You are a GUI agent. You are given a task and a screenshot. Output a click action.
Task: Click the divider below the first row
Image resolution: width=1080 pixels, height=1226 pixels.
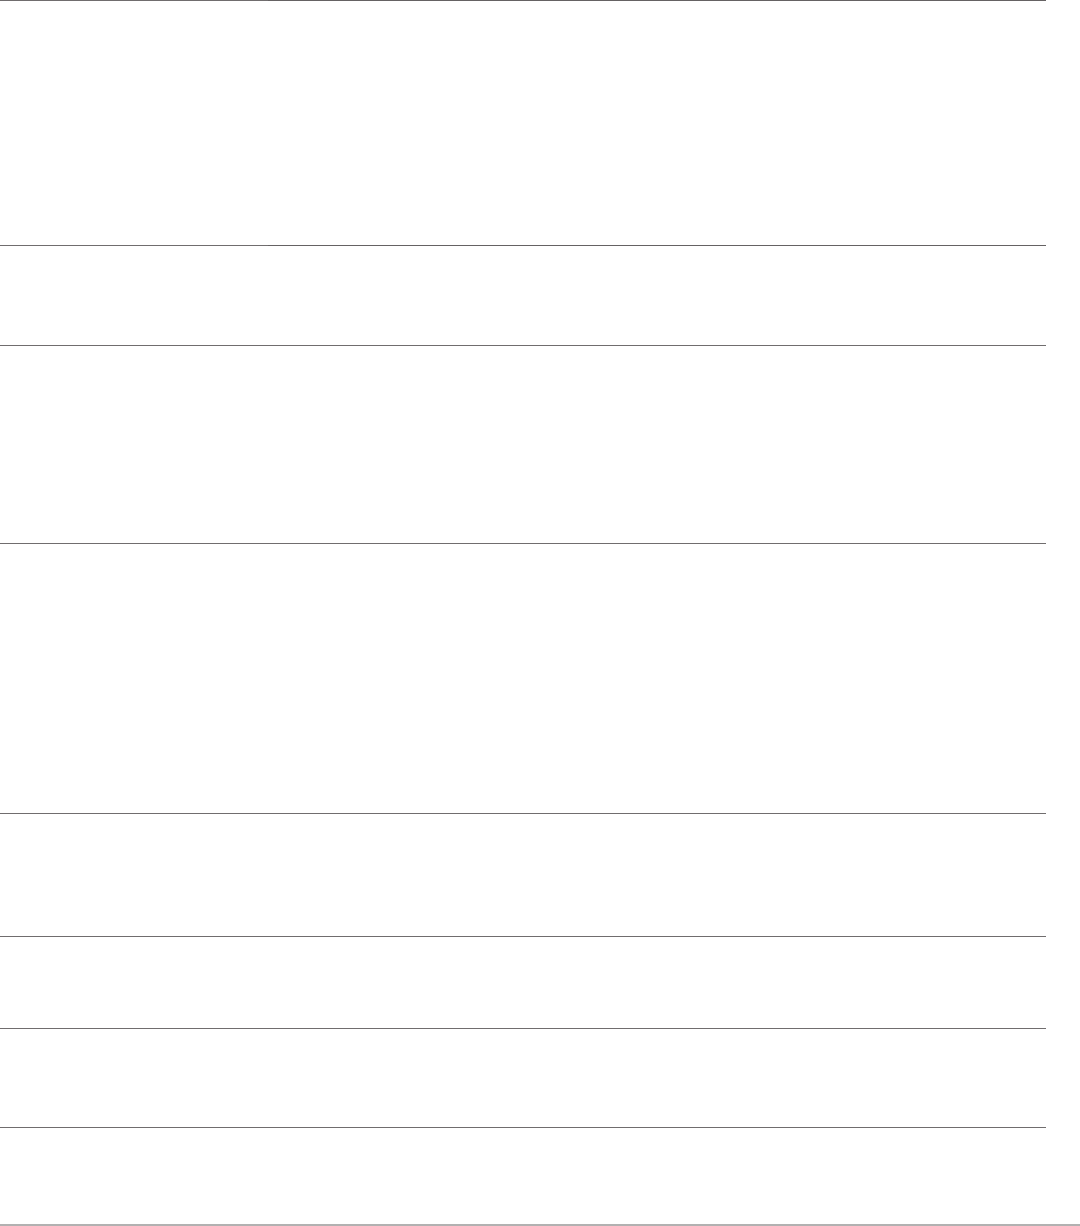(522, 245)
